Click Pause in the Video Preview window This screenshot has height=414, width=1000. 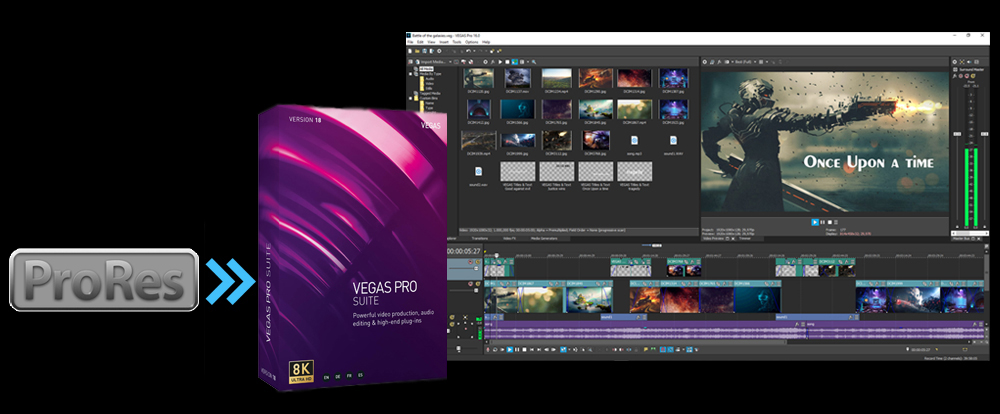(x=823, y=222)
